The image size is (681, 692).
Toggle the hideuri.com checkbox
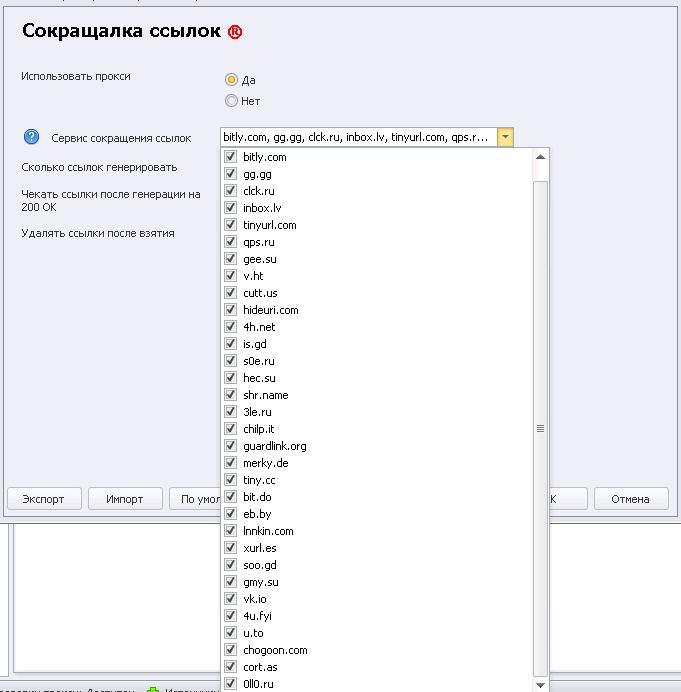click(230, 310)
